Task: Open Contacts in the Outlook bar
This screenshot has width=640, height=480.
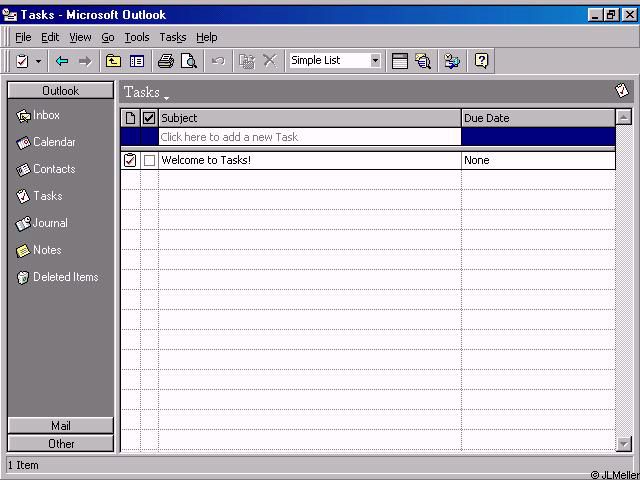Action: (46, 169)
